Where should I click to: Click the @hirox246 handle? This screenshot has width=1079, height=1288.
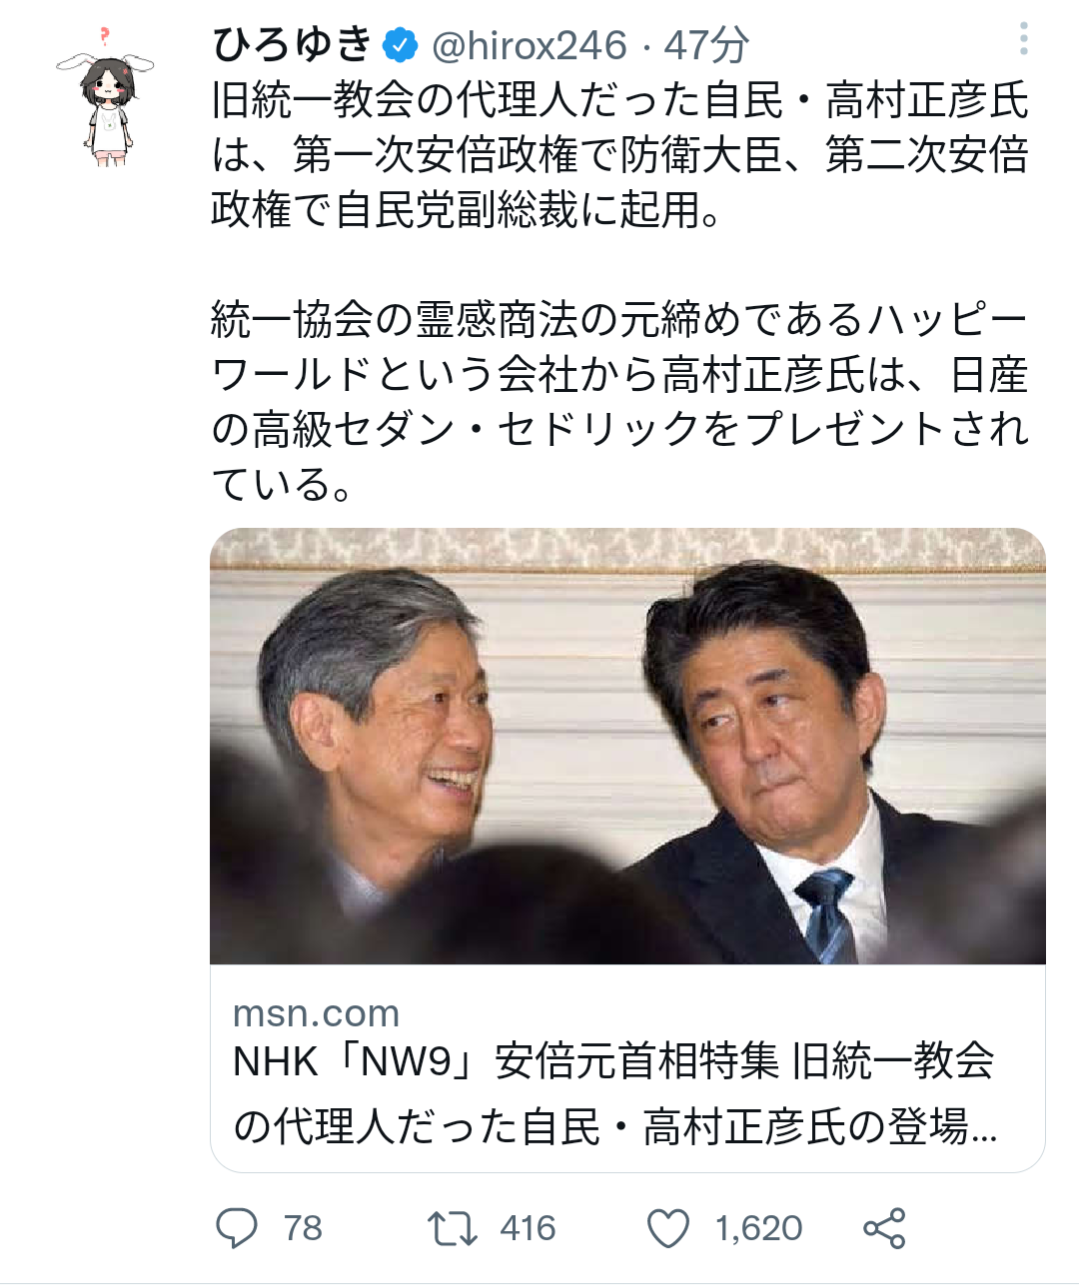point(529,45)
